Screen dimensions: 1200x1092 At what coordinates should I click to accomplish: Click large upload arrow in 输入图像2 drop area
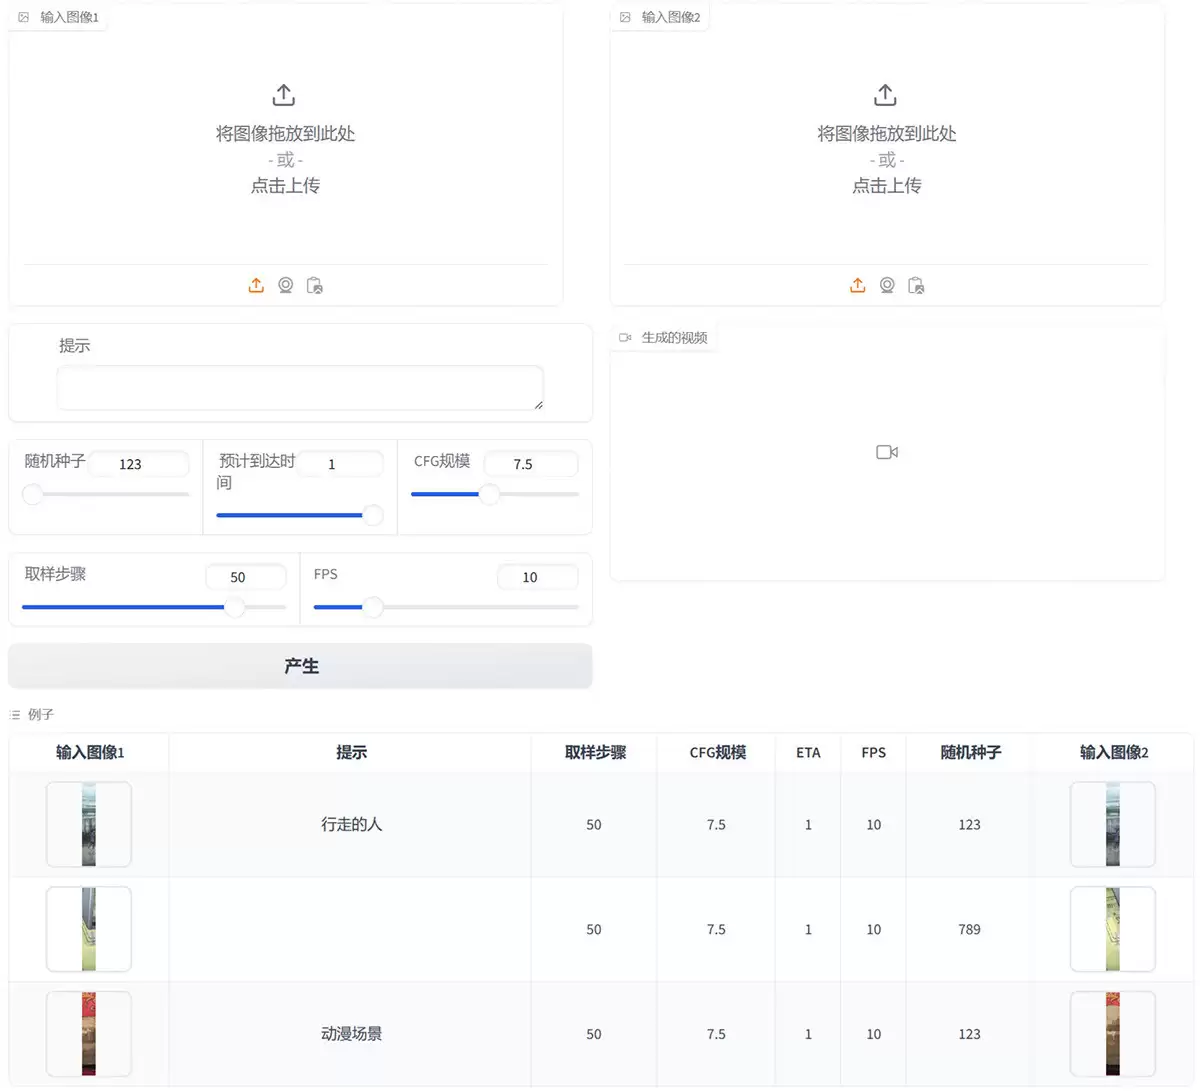point(885,95)
